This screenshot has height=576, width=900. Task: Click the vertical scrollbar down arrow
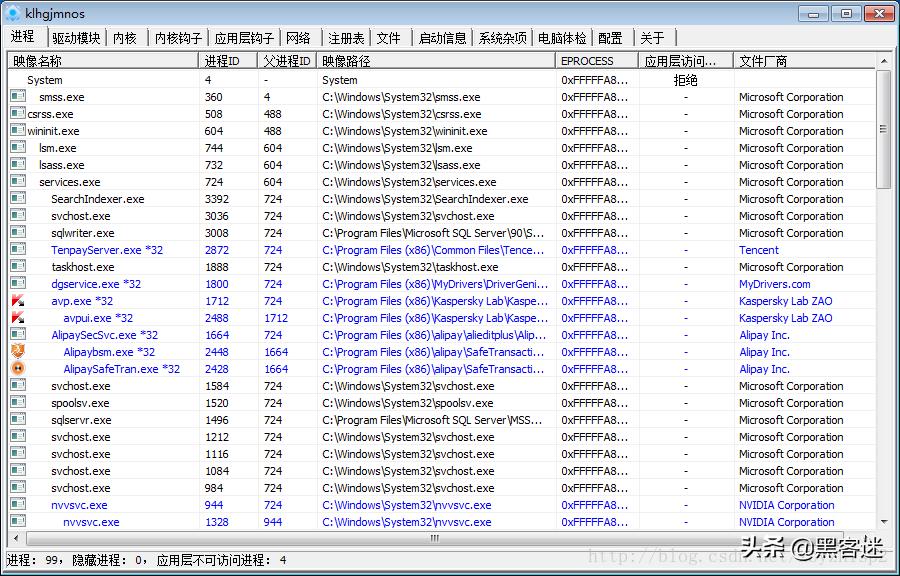coord(883,522)
